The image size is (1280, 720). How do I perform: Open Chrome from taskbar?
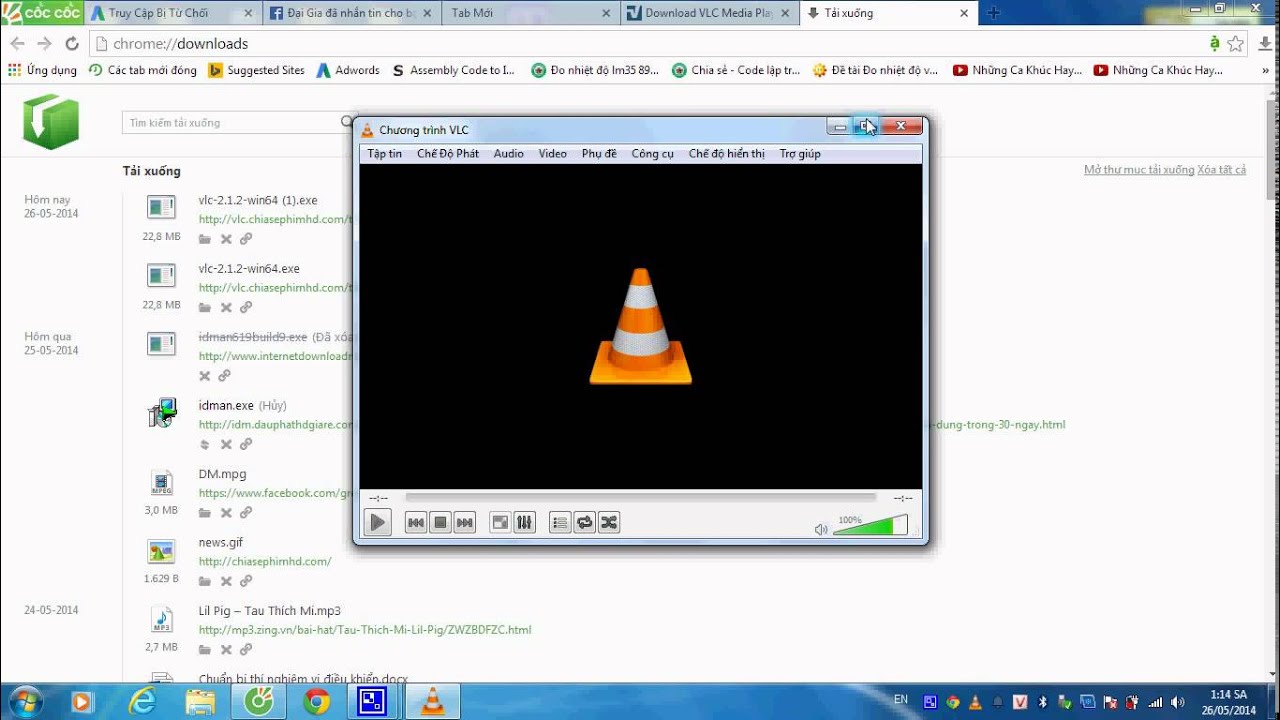tap(318, 702)
